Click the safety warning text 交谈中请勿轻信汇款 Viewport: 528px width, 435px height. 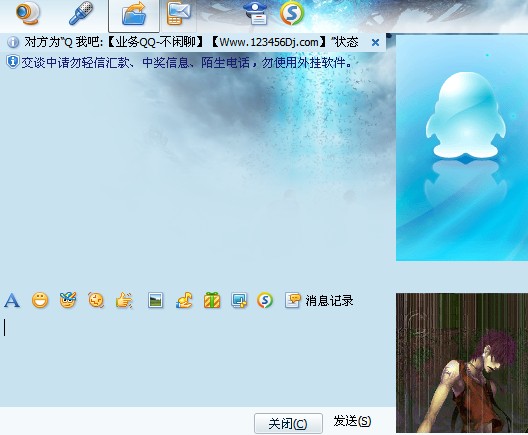coord(187,63)
